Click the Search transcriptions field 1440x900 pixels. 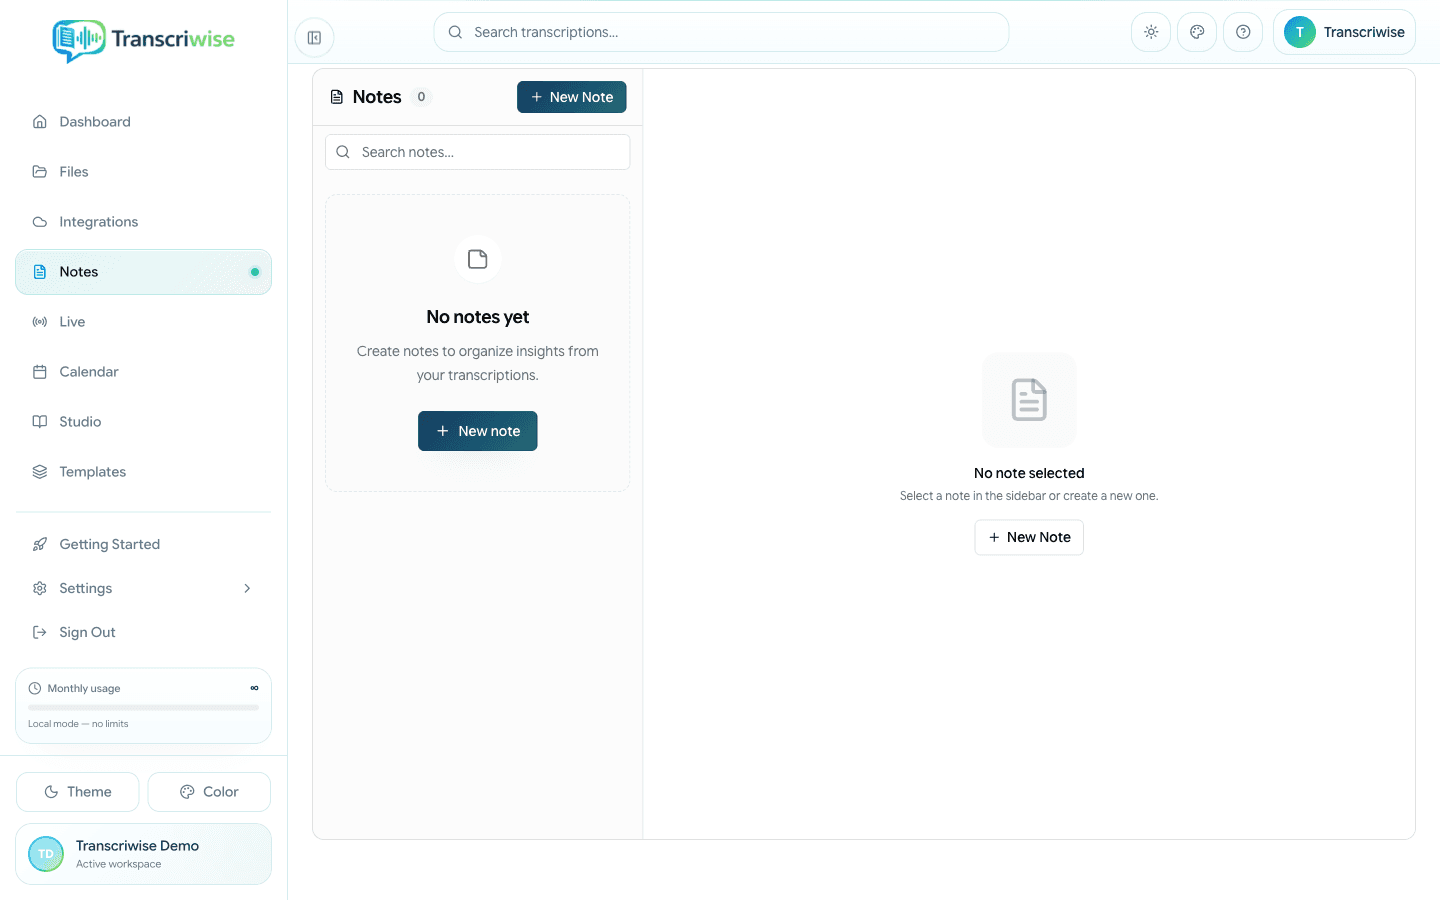point(721,32)
